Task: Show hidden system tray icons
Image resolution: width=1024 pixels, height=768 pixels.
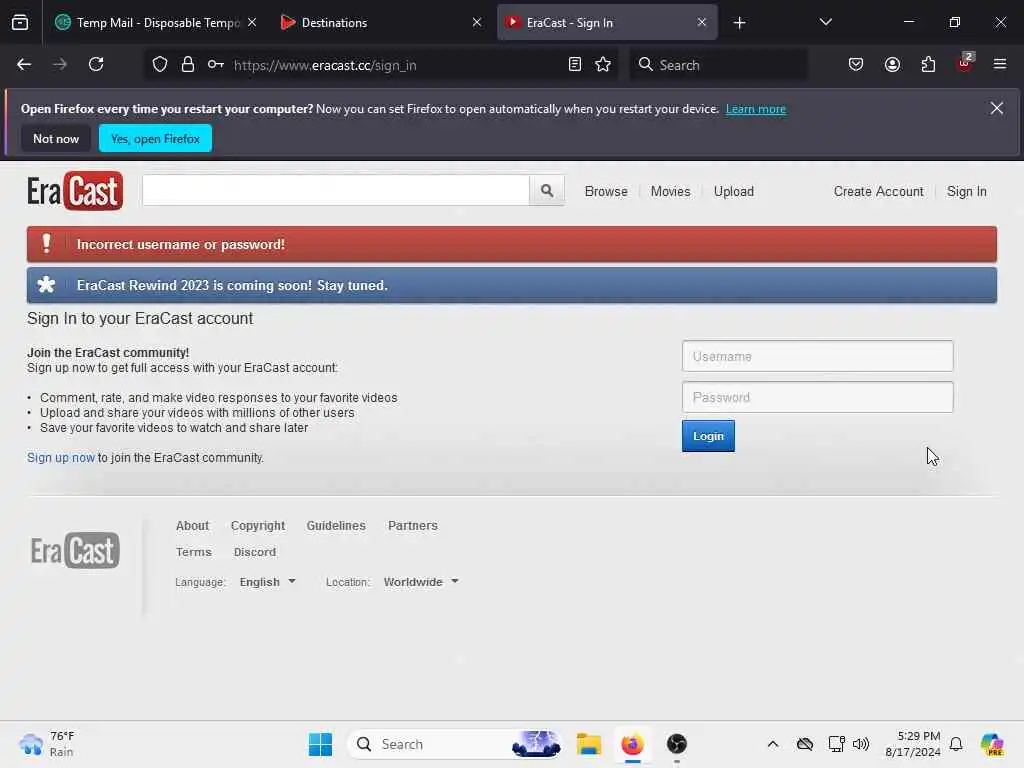Action: tap(773, 744)
